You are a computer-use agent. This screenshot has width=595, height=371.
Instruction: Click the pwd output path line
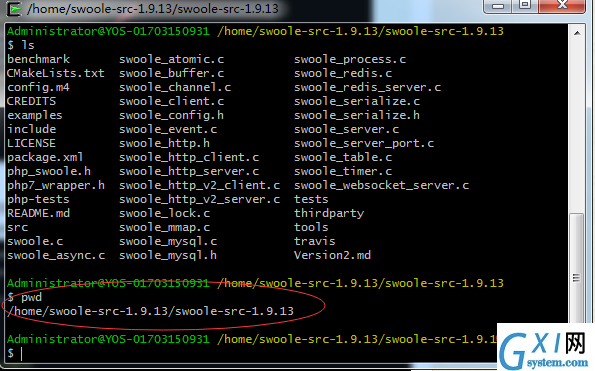(151, 311)
